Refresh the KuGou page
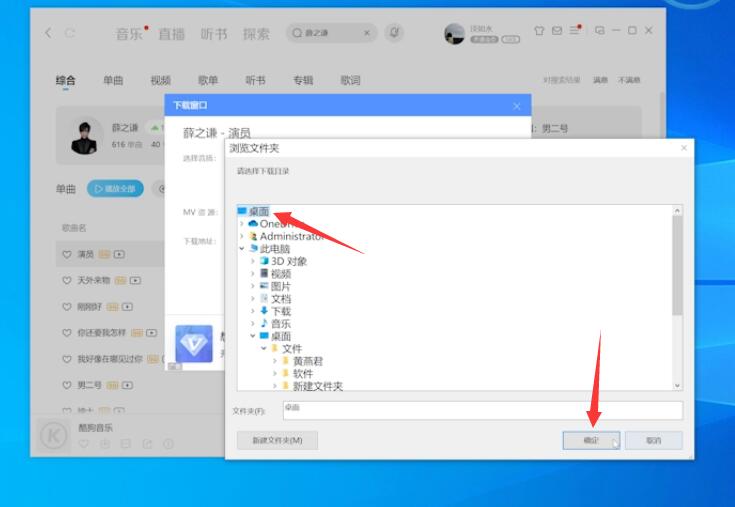The image size is (735, 507). (x=70, y=33)
